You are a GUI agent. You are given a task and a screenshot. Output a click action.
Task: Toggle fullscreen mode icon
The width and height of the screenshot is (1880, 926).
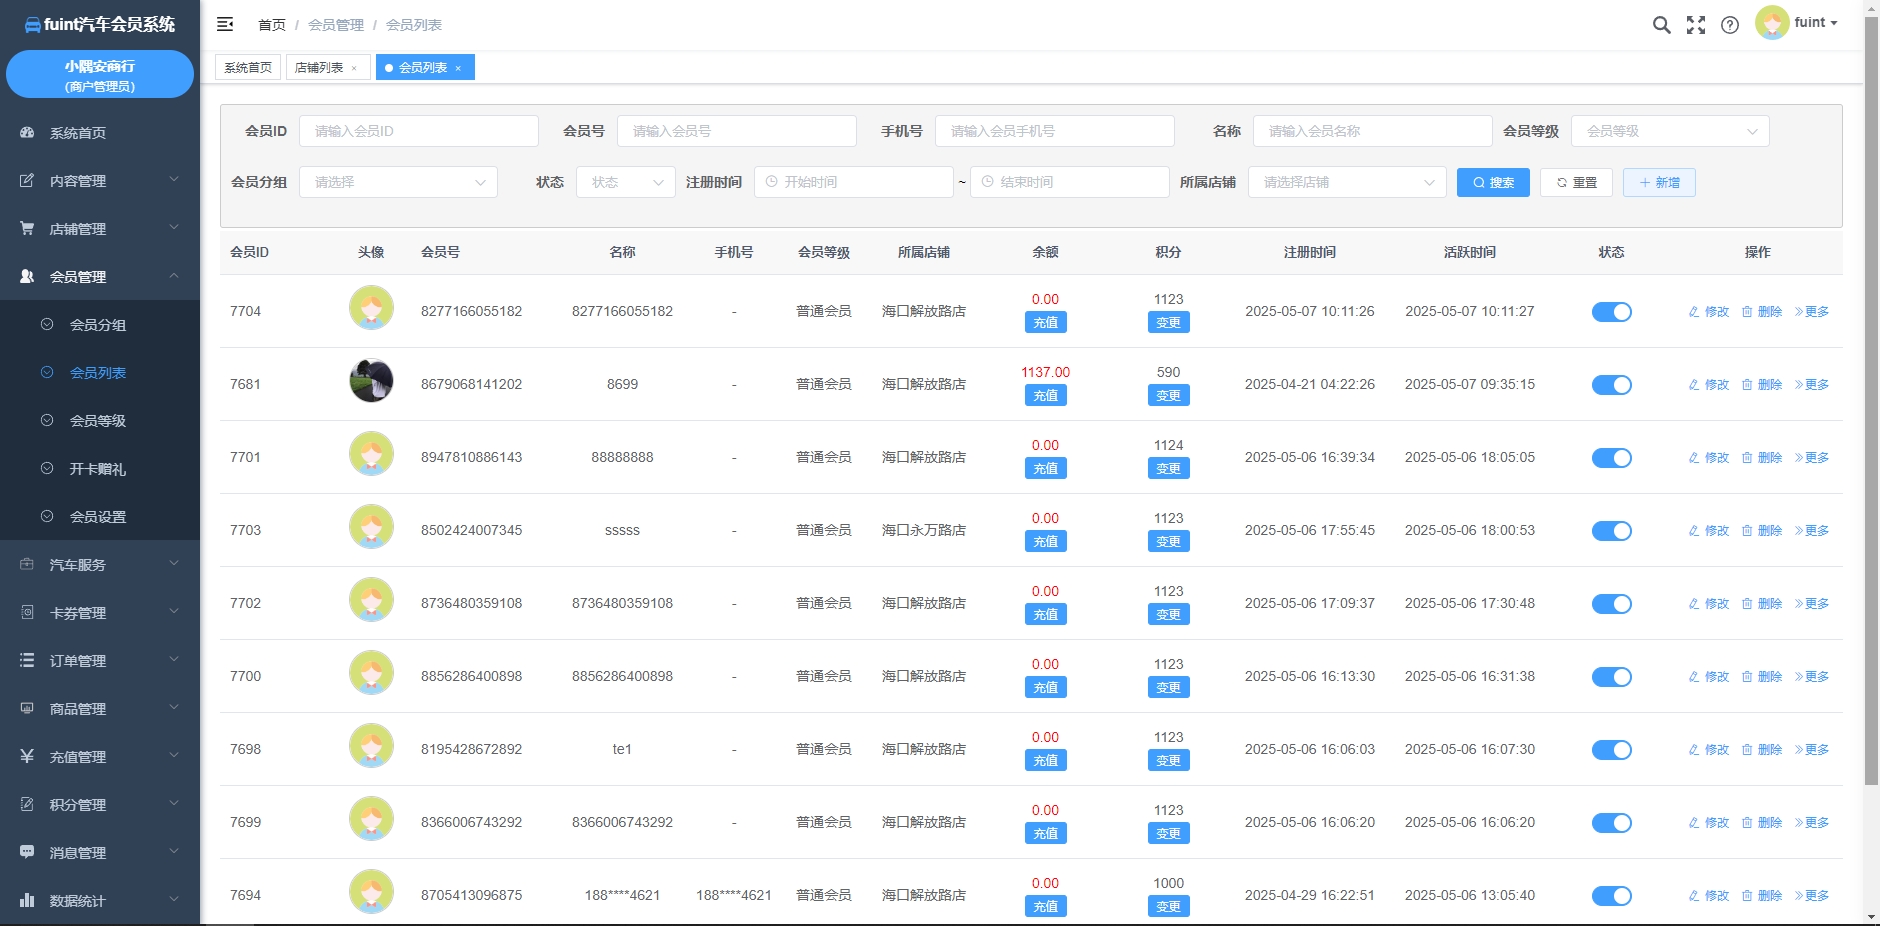click(x=1696, y=25)
